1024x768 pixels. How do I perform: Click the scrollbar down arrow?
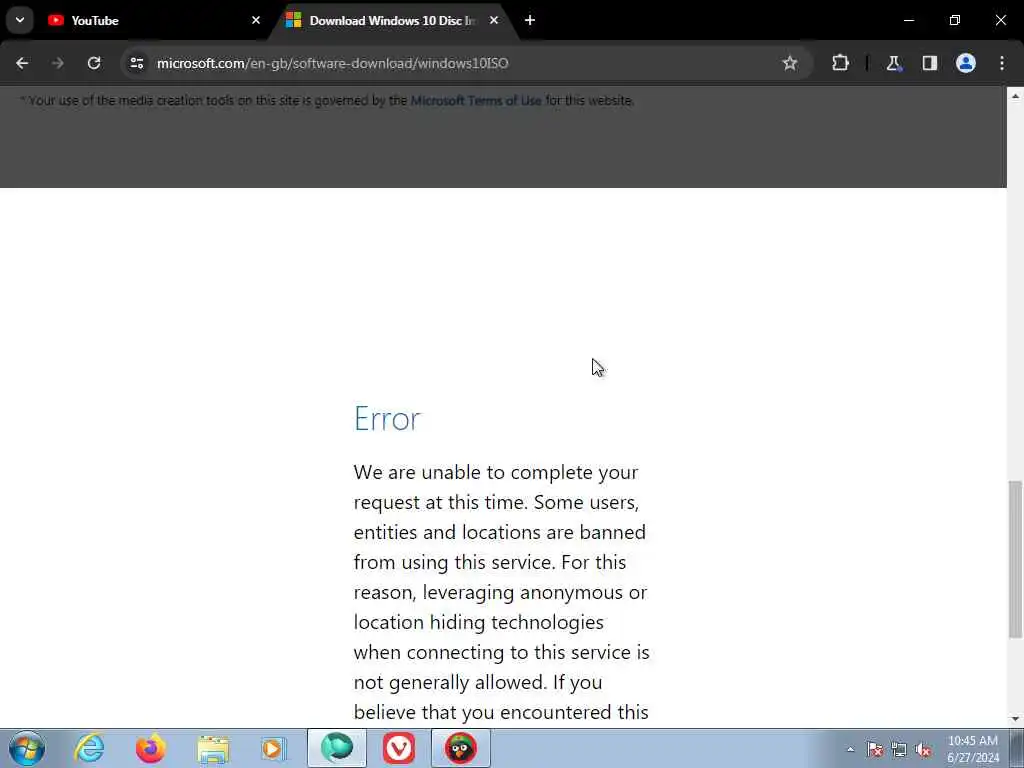1015,719
